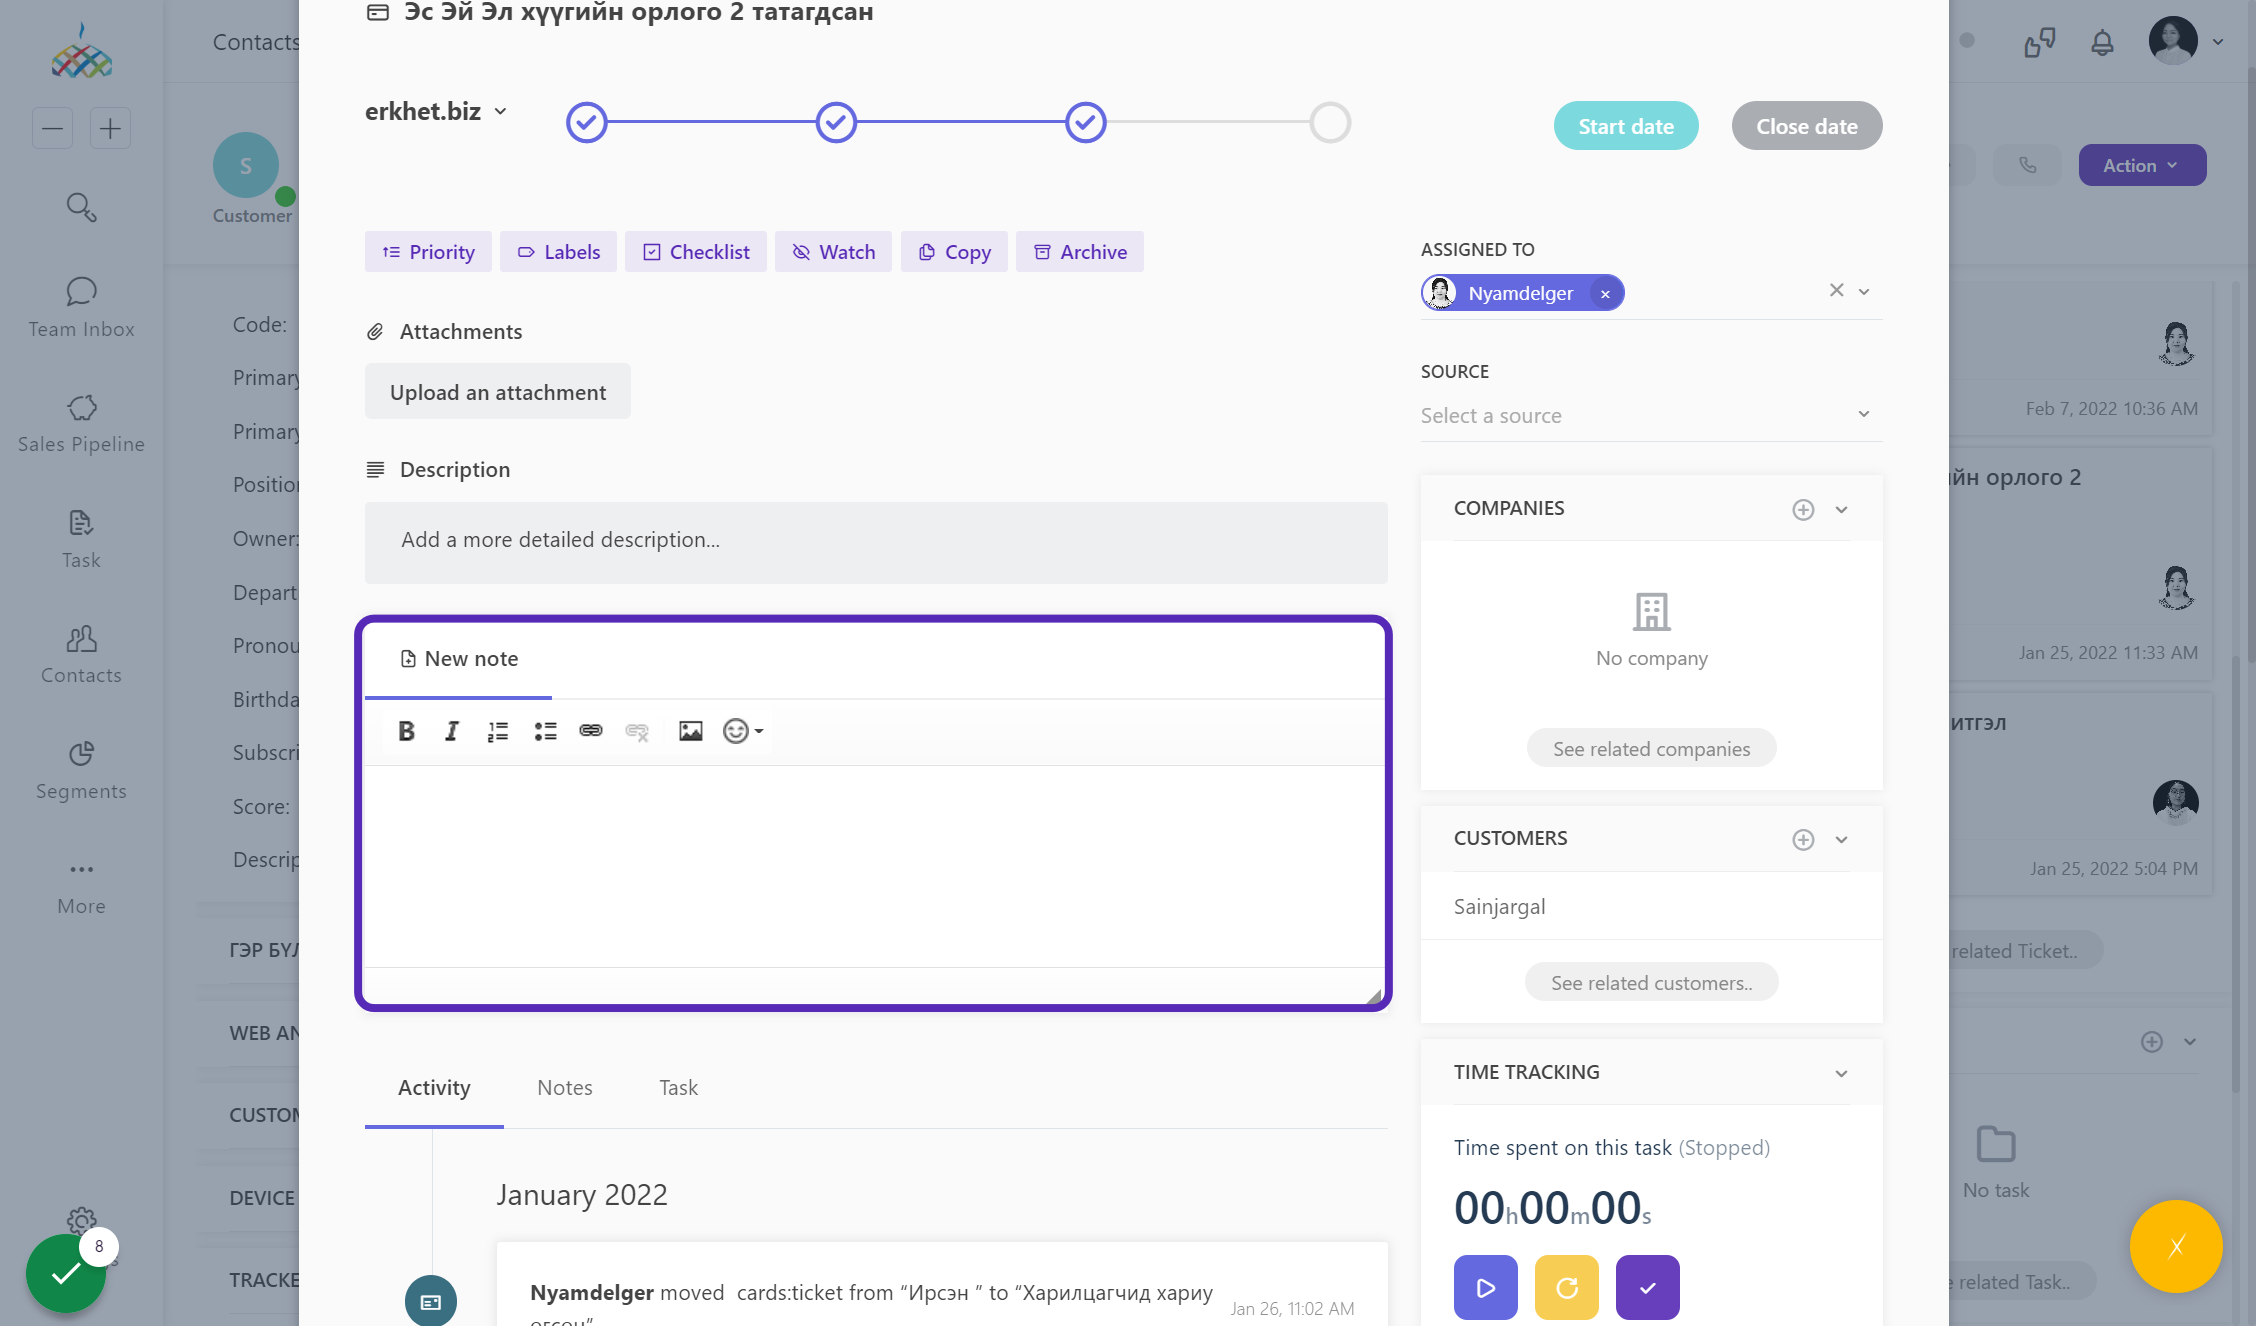
Task: Collapse the Customers section
Action: tap(1841, 839)
